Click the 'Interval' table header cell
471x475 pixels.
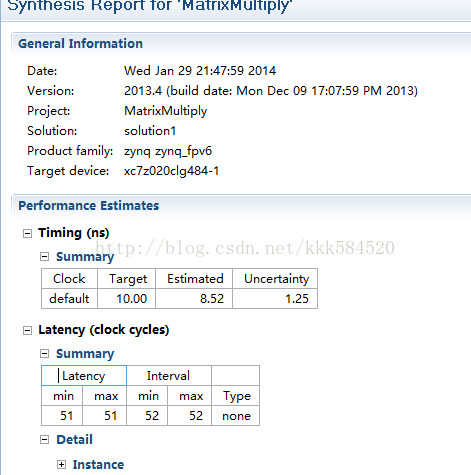pyautogui.click(x=169, y=376)
